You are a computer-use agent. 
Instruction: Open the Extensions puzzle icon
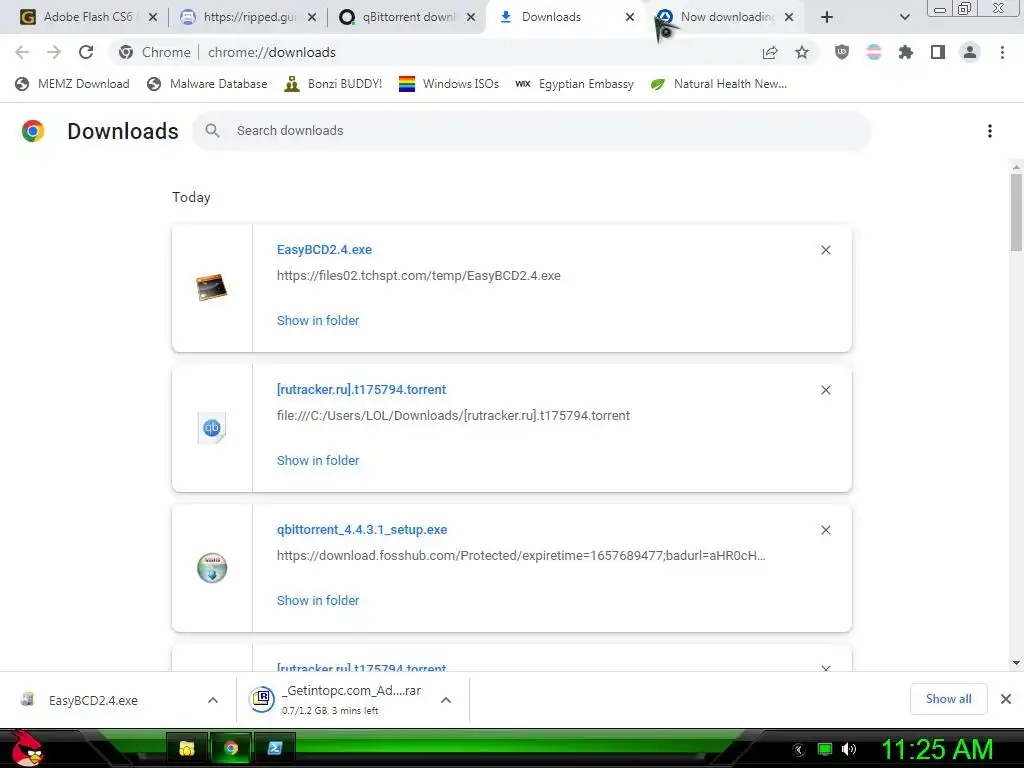pyautogui.click(x=906, y=52)
